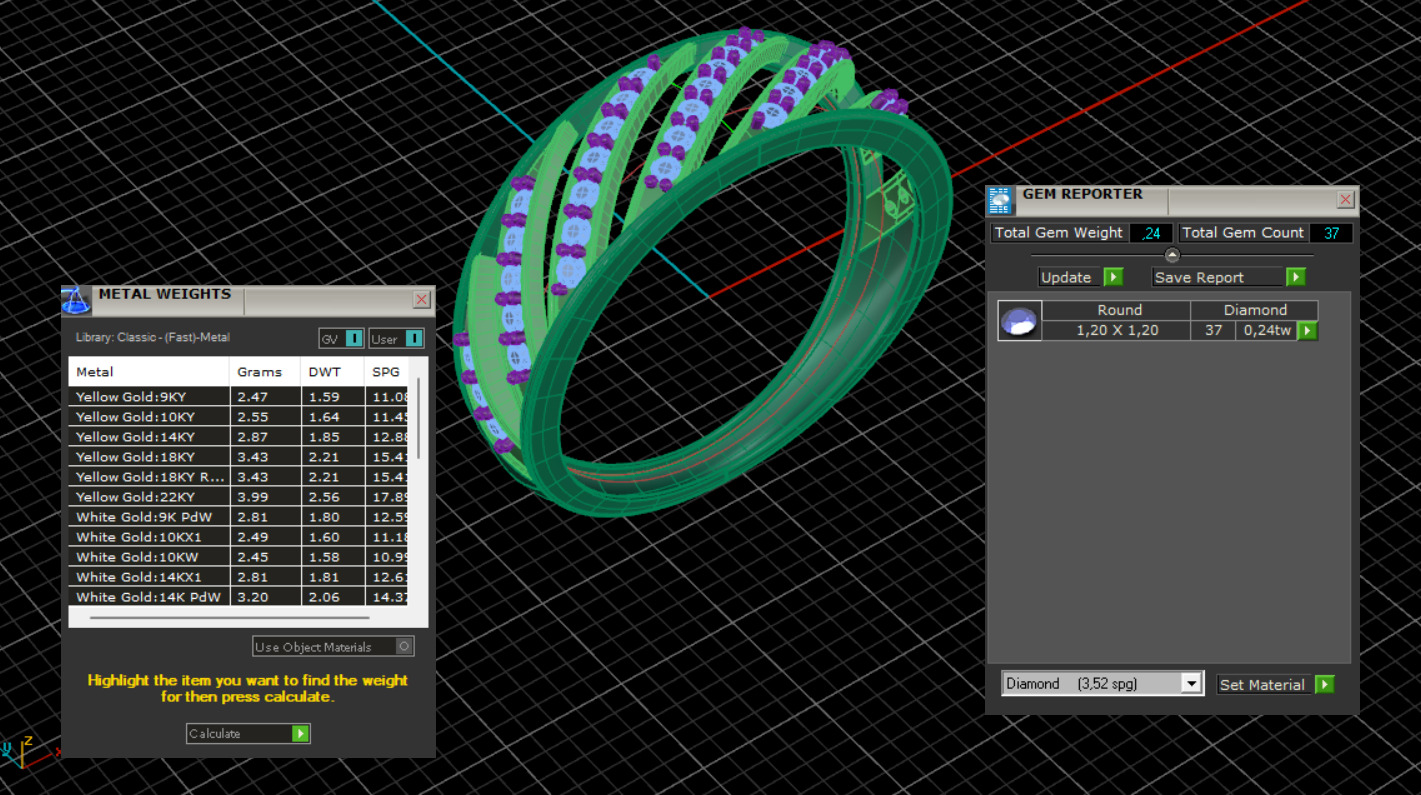The height and width of the screenshot is (795, 1421).
Task: Click the SPG column header
Action: pos(388,372)
